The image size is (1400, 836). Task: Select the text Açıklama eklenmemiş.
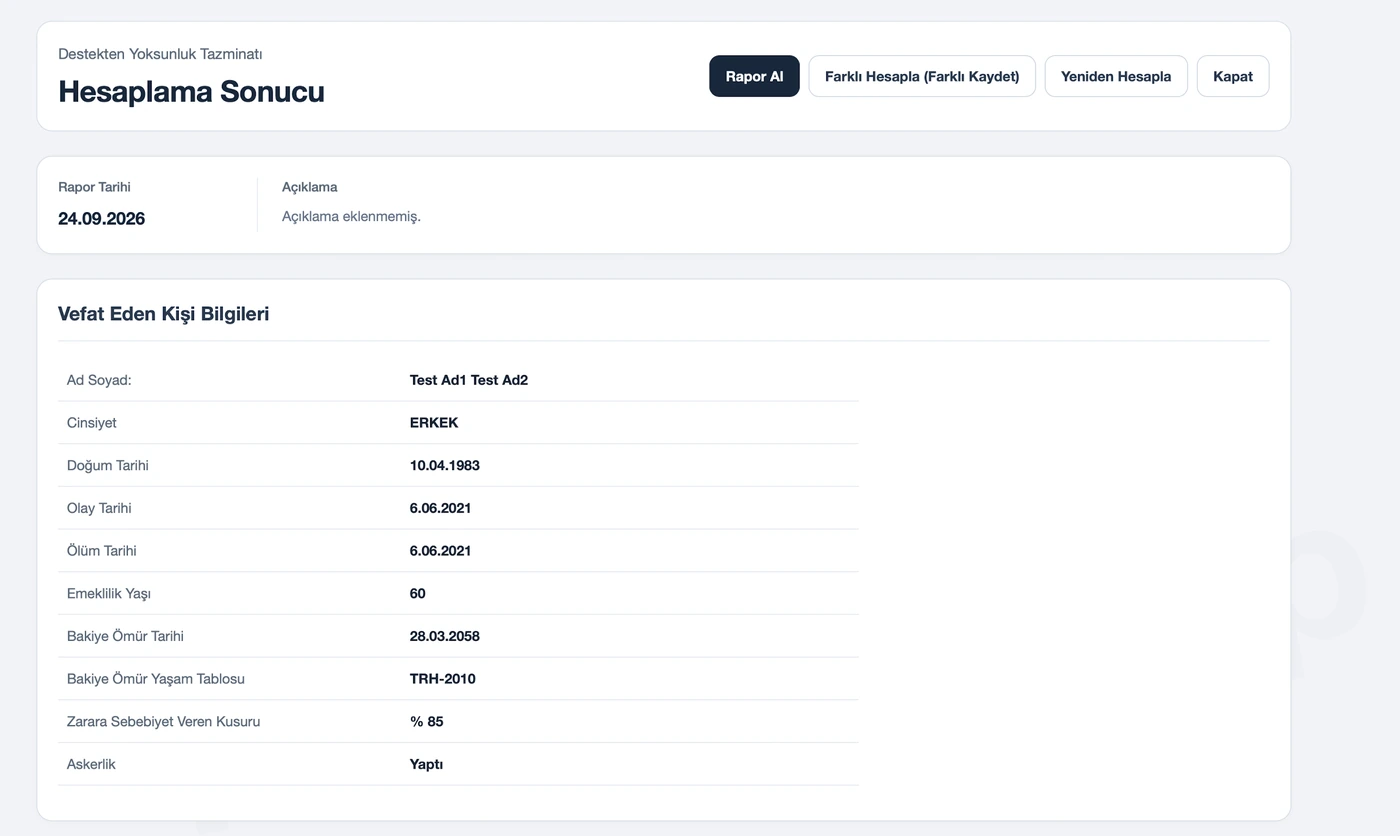coord(351,216)
